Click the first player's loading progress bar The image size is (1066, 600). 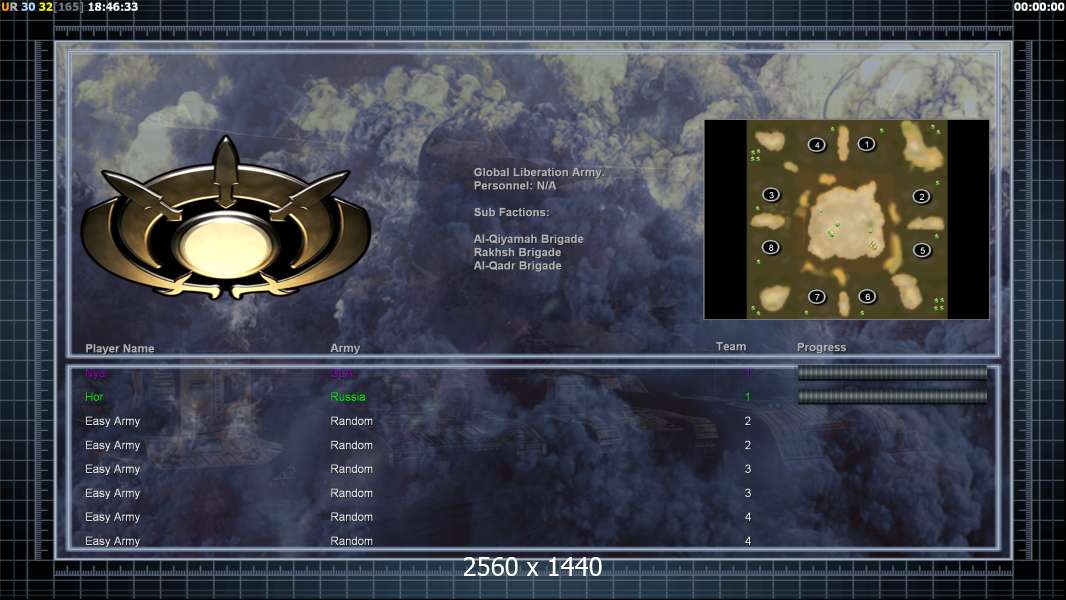892,373
